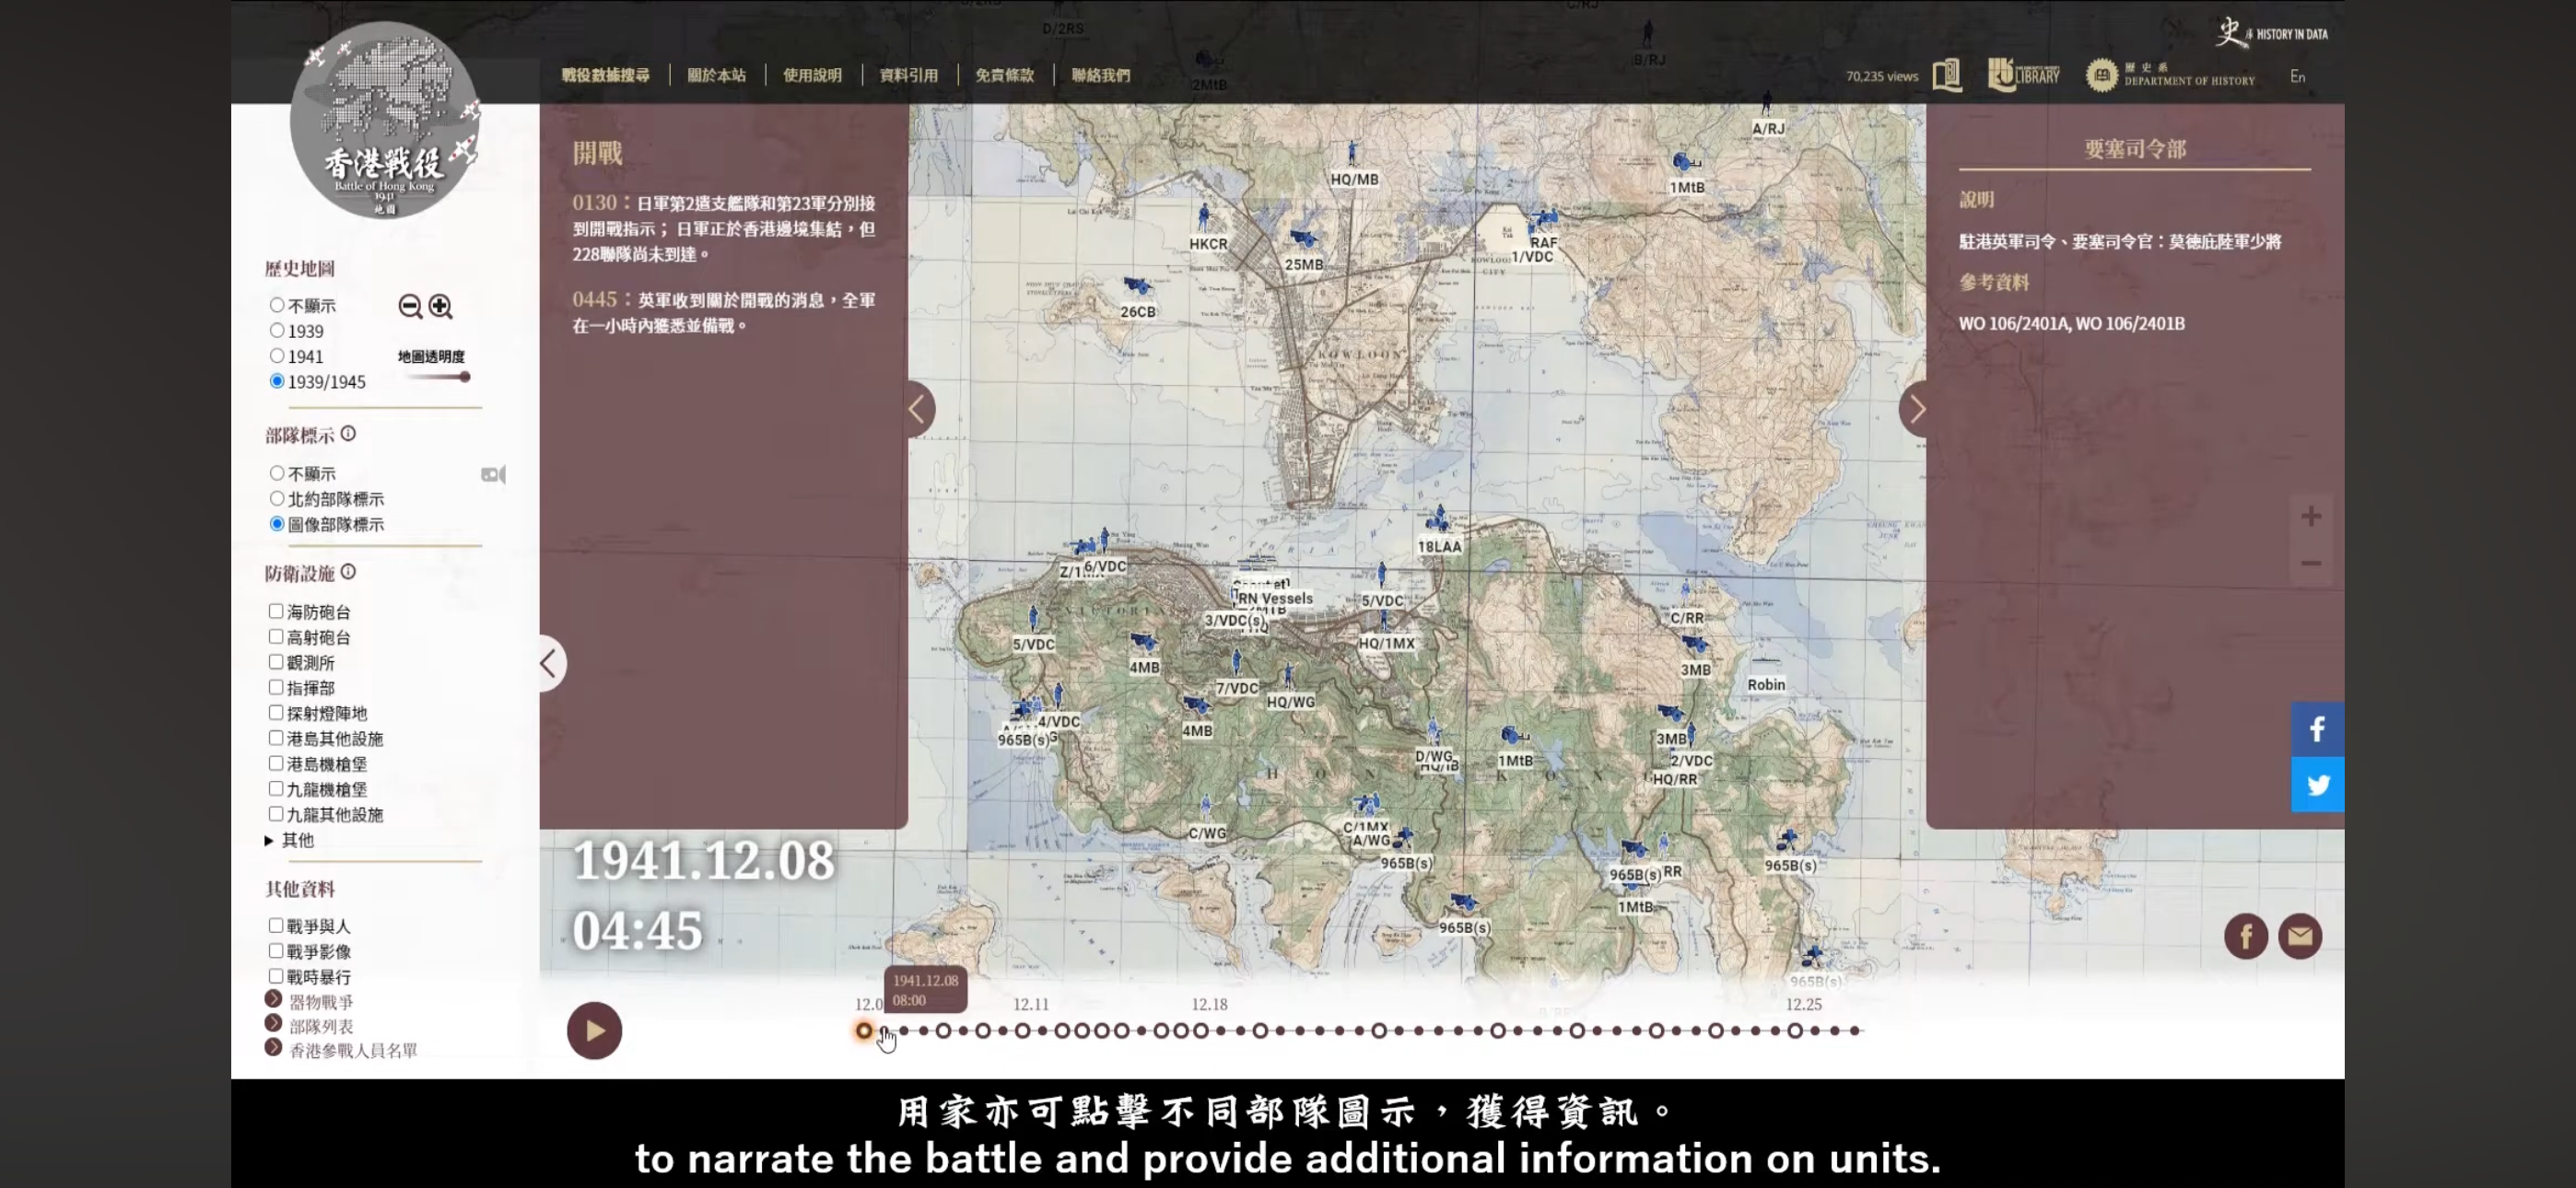Collapse left sidebar with the arrow tab
The height and width of the screenshot is (1188, 2576).
(549, 663)
